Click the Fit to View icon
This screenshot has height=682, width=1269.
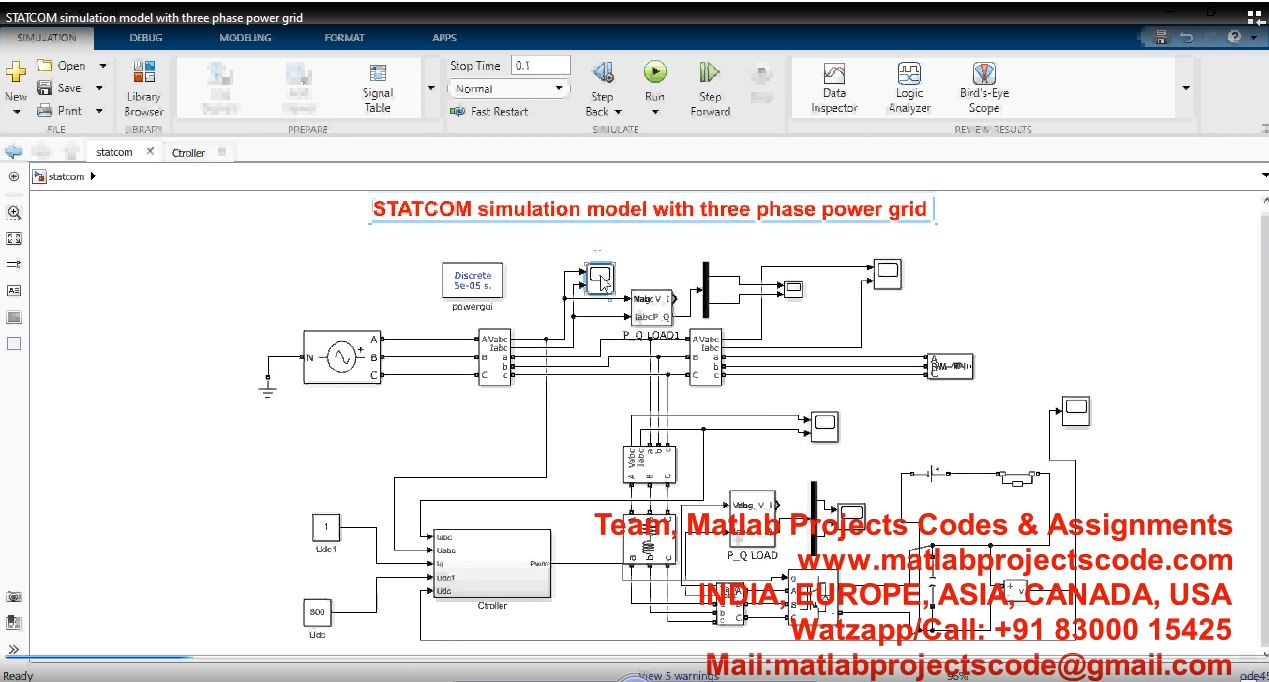[14, 239]
